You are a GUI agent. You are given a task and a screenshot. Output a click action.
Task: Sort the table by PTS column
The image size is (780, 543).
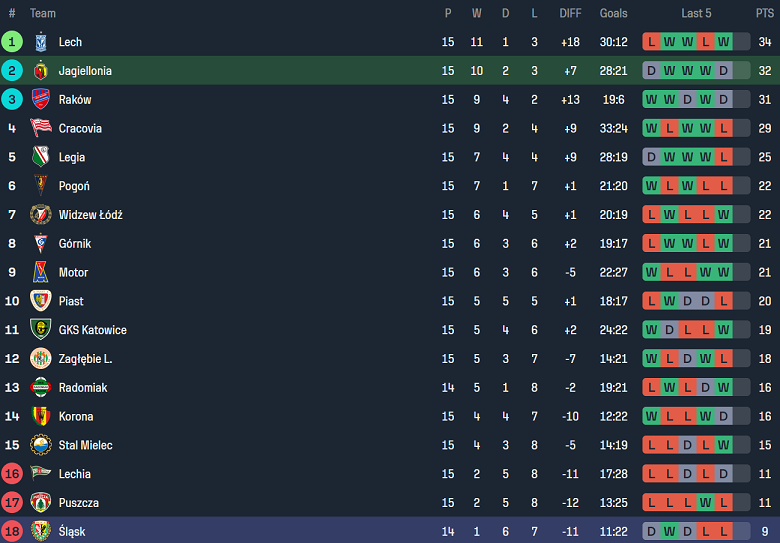tap(764, 13)
